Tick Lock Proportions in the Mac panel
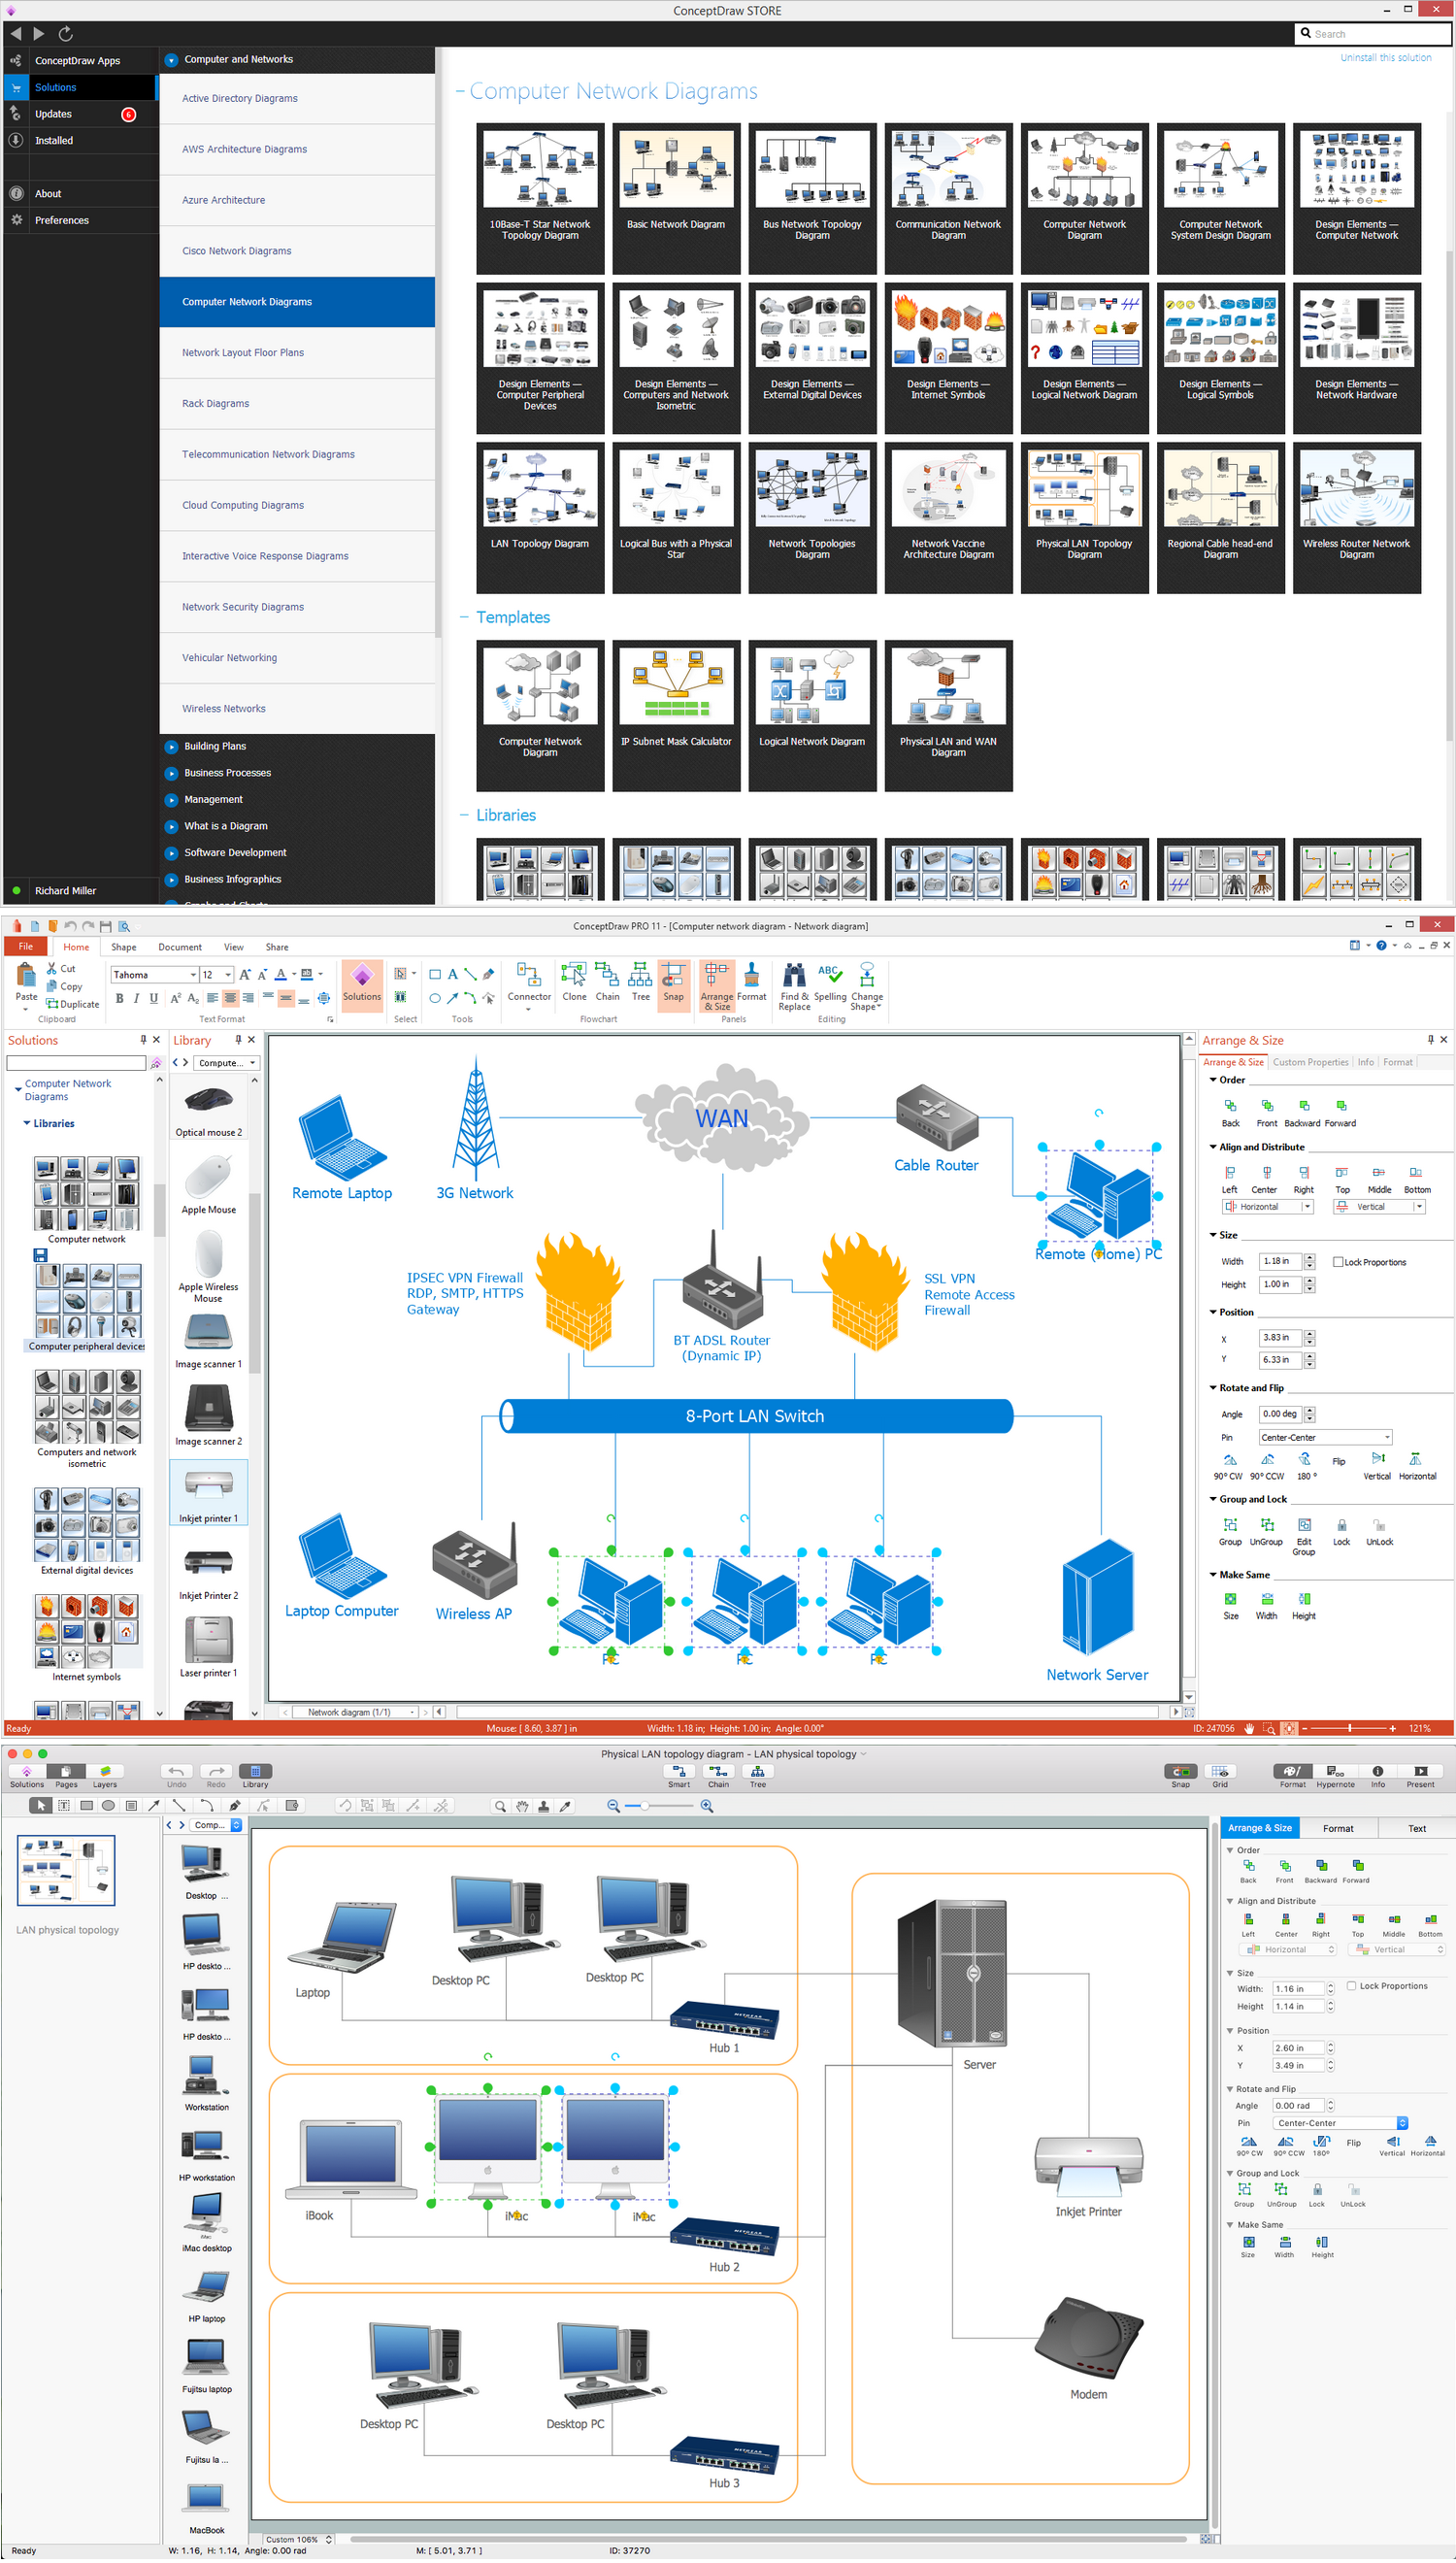This screenshot has height=2563, width=1456. click(x=1352, y=1986)
